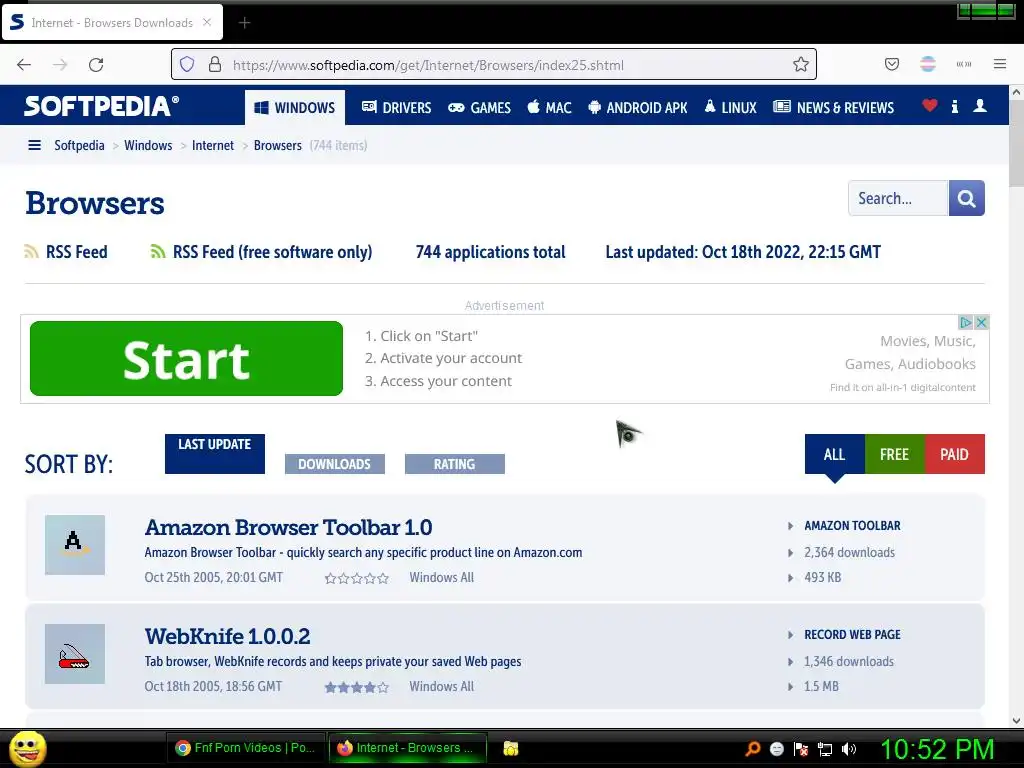Click Browsers breadcrumb link
This screenshot has width=1024, height=768.
point(278,145)
